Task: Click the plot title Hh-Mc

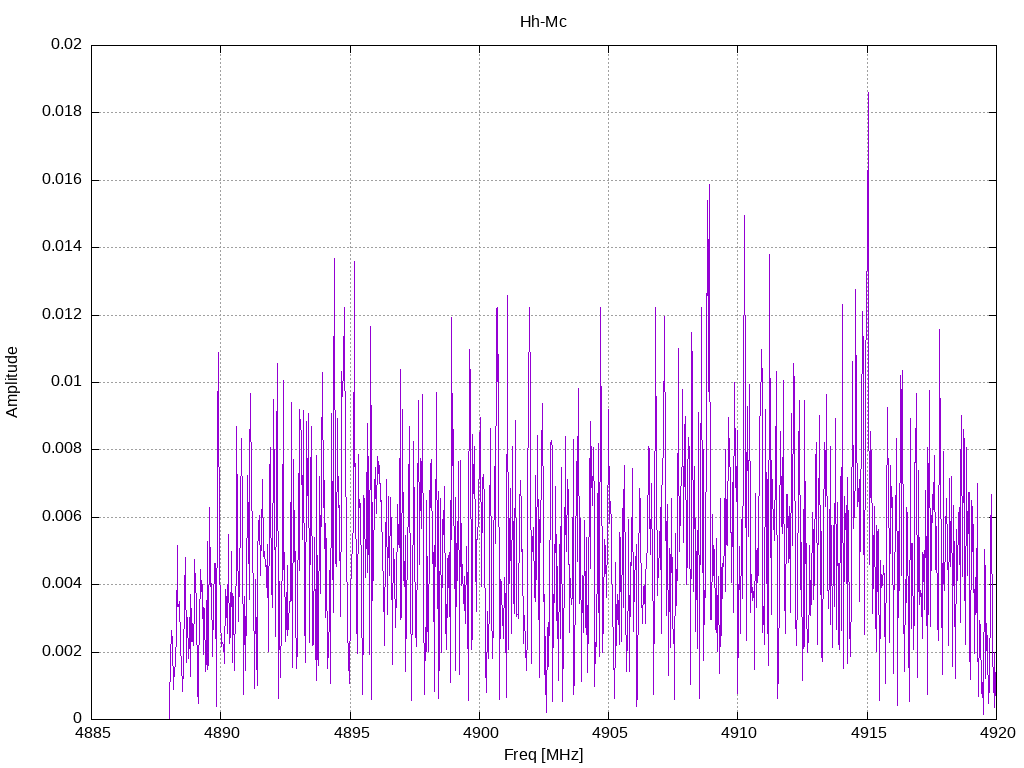Action: pos(543,22)
